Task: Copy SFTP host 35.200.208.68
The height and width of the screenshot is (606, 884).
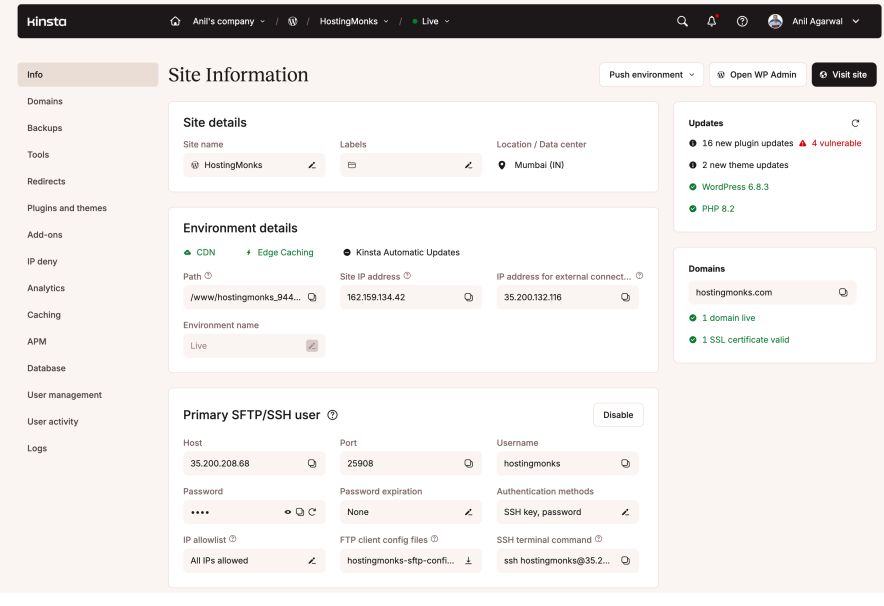Action: [x=312, y=463]
